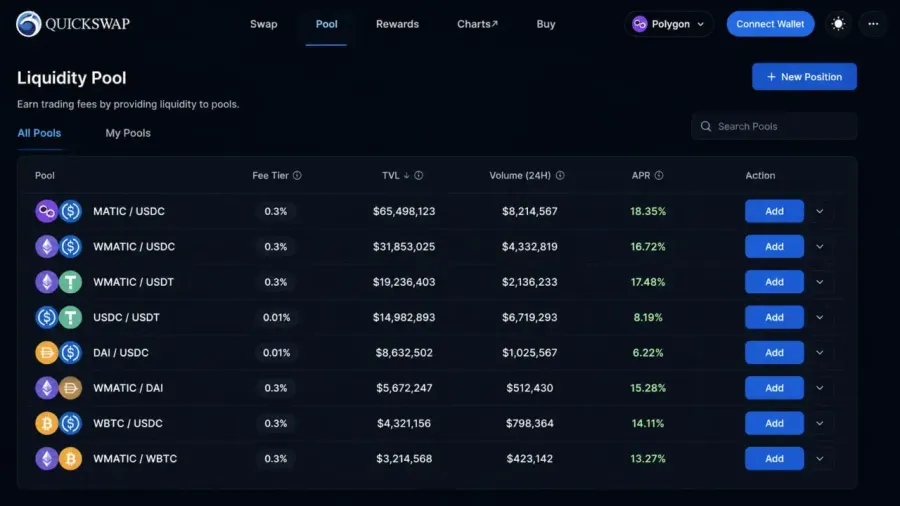The width and height of the screenshot is (900, 506).
Task: Open the Swap tab
Action: (263, 24)
